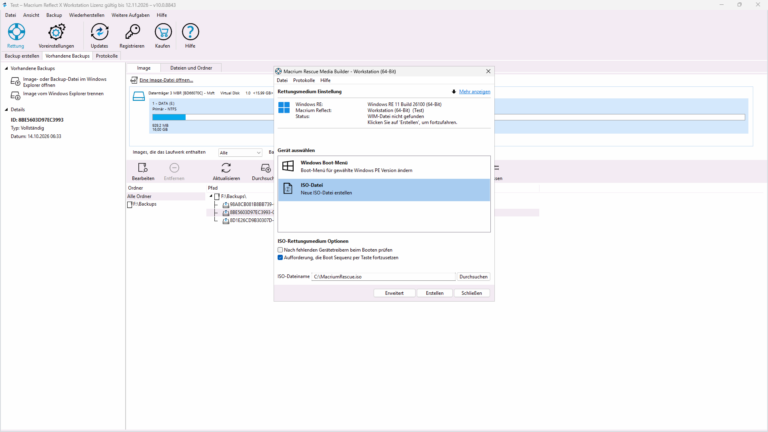Click the Erstellen button
The height and width of the screenshot is (432, 768).
pyautogui.click(x=434, y=293)
